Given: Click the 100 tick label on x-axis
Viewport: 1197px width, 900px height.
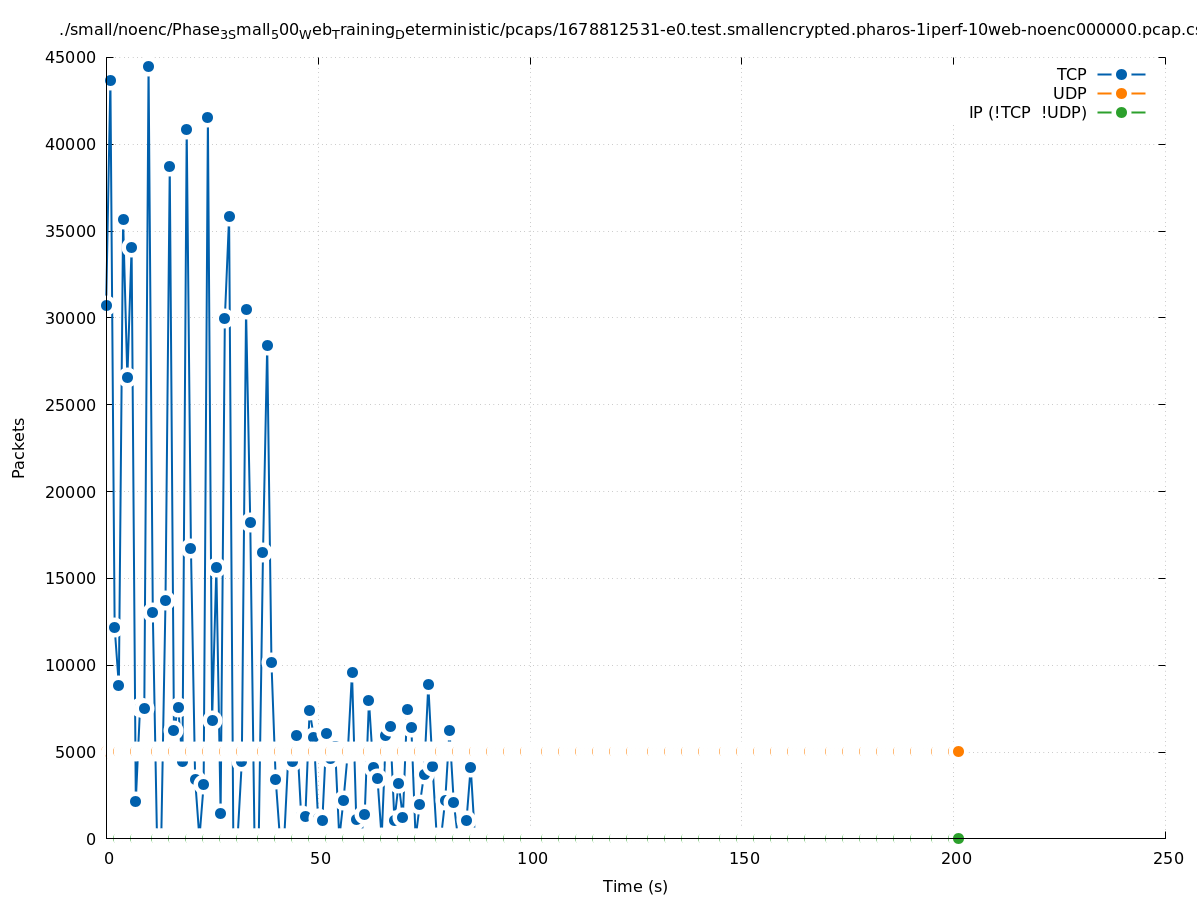Looking at the screenshot, I should (532, 859).
